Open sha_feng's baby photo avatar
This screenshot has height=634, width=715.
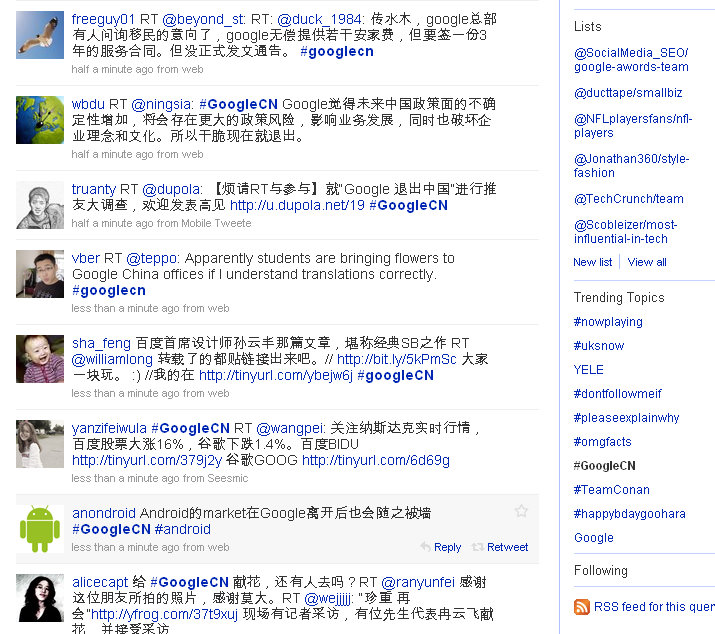pos(40,359)
